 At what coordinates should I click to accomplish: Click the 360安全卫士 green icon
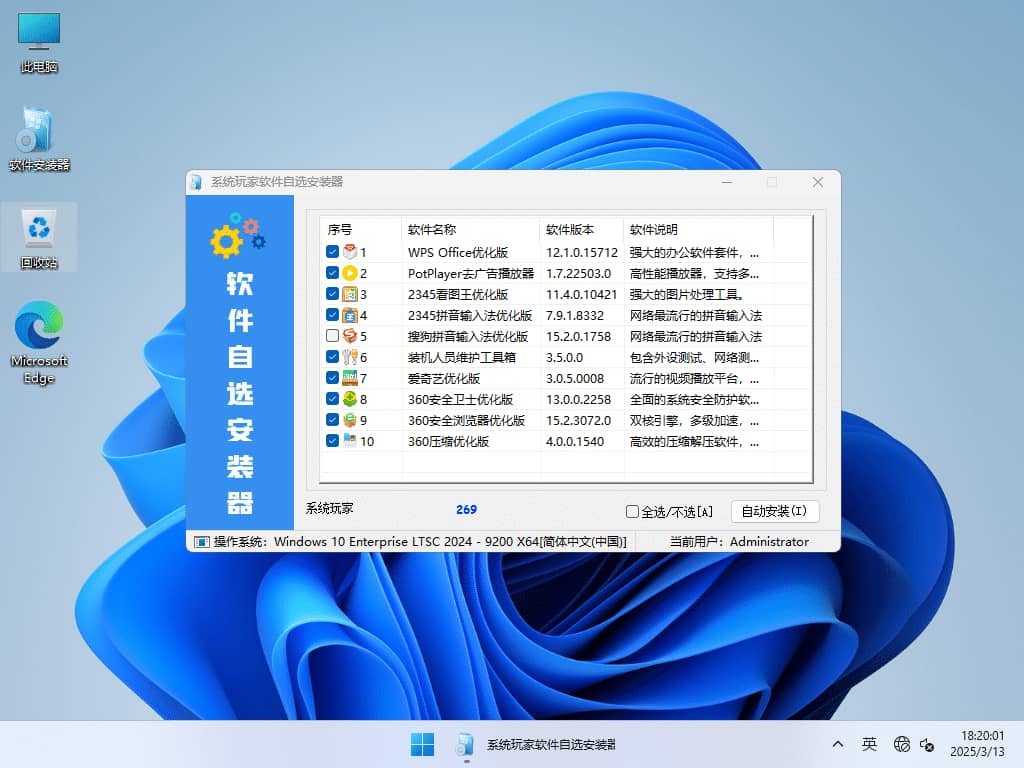(x=351, y=398)
